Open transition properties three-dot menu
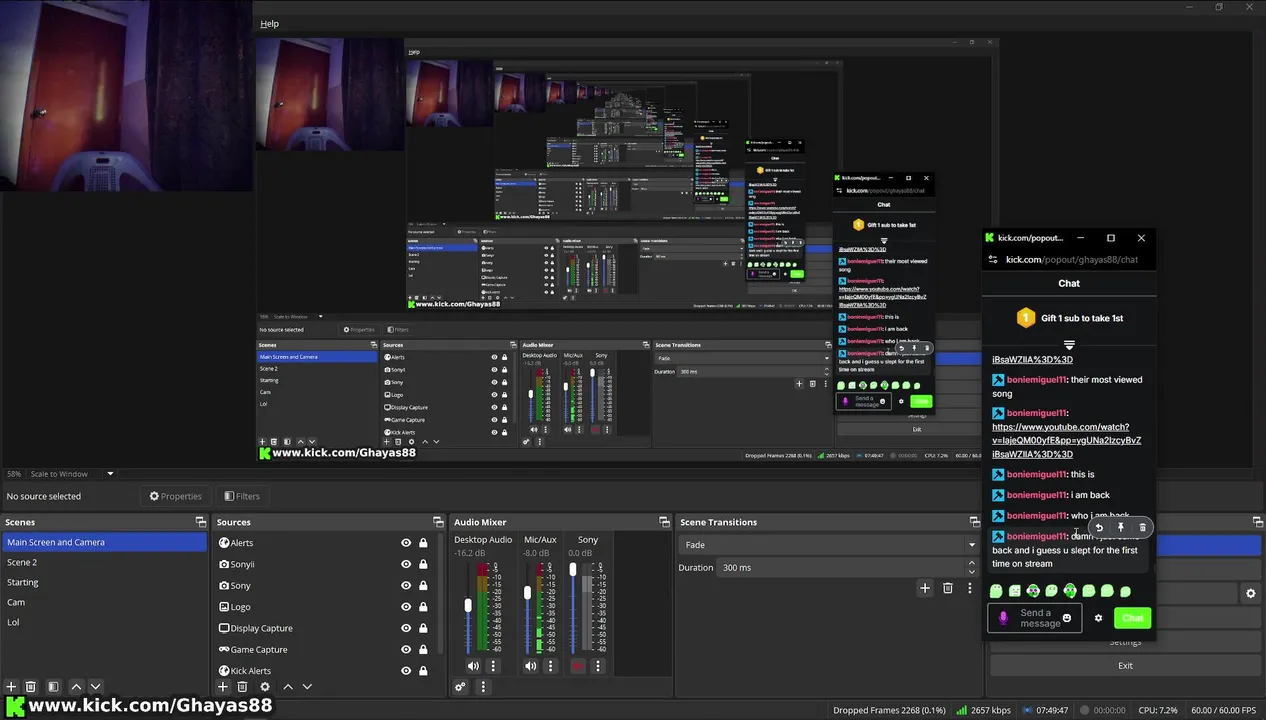 (x=969, y=588)
